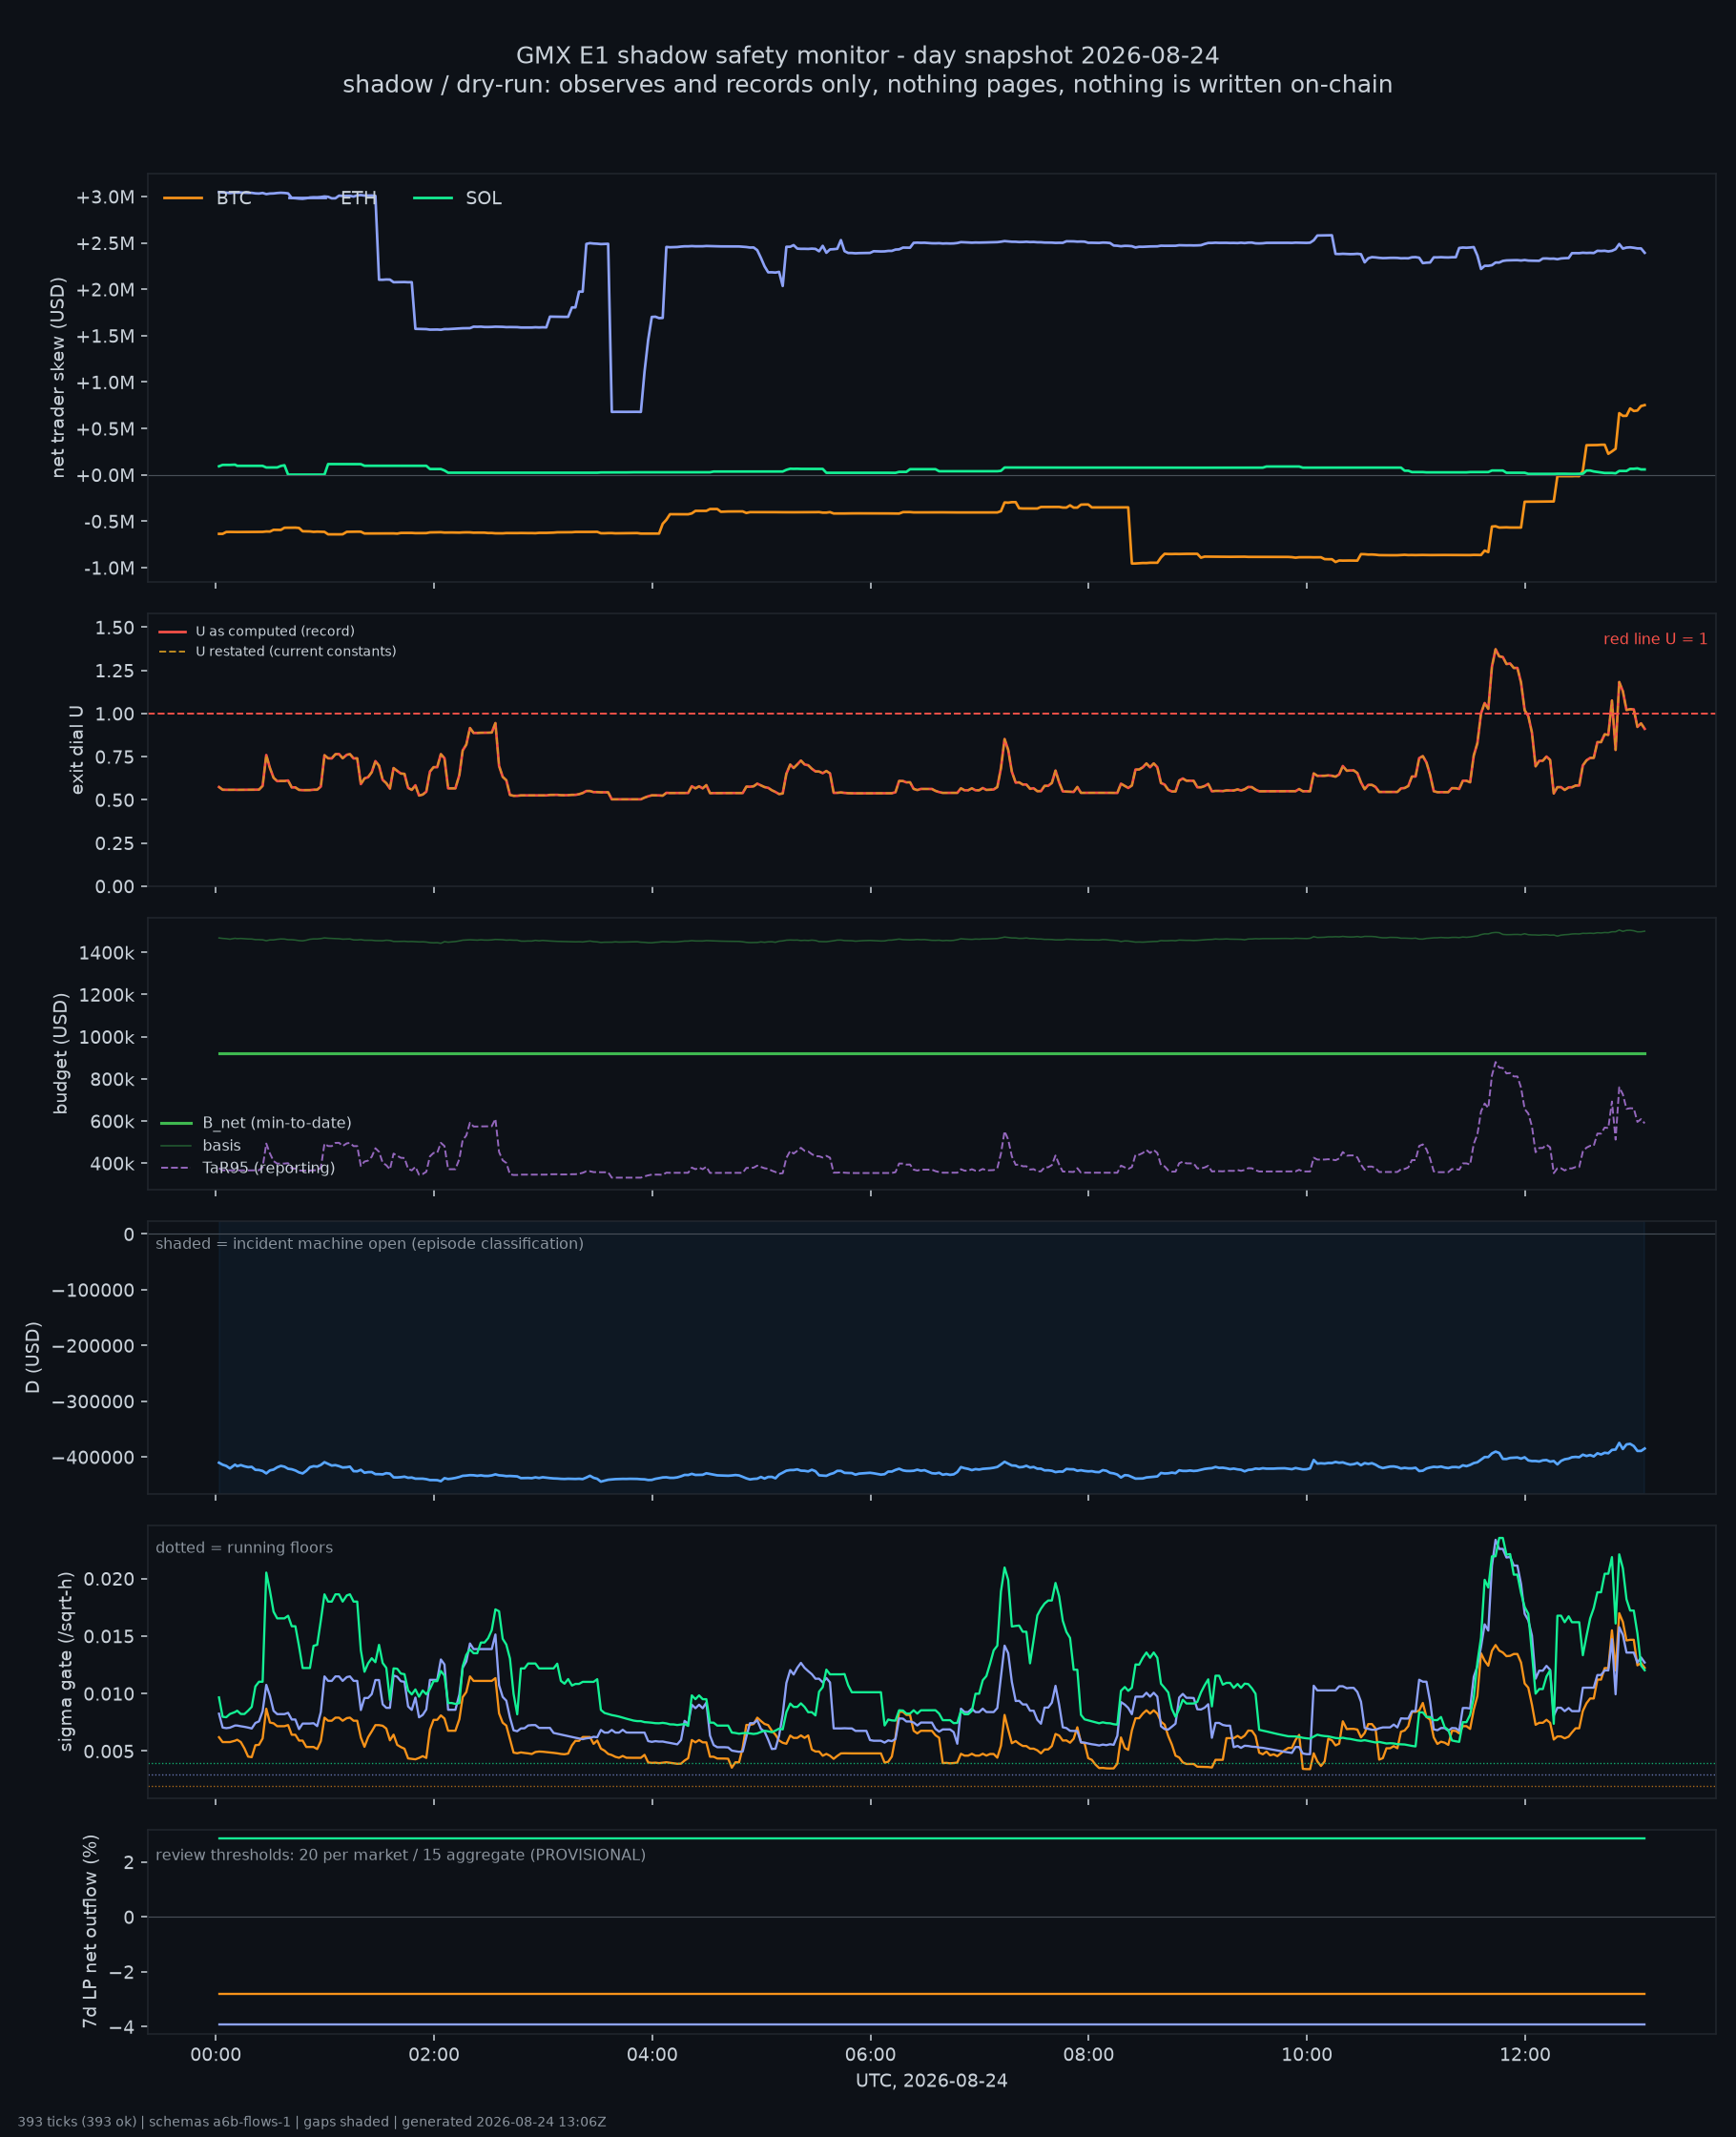The width and height of the screenshot is (1736, 2137).
Task: Click the "dotted = running floors" note
Action: (244, 1548)
